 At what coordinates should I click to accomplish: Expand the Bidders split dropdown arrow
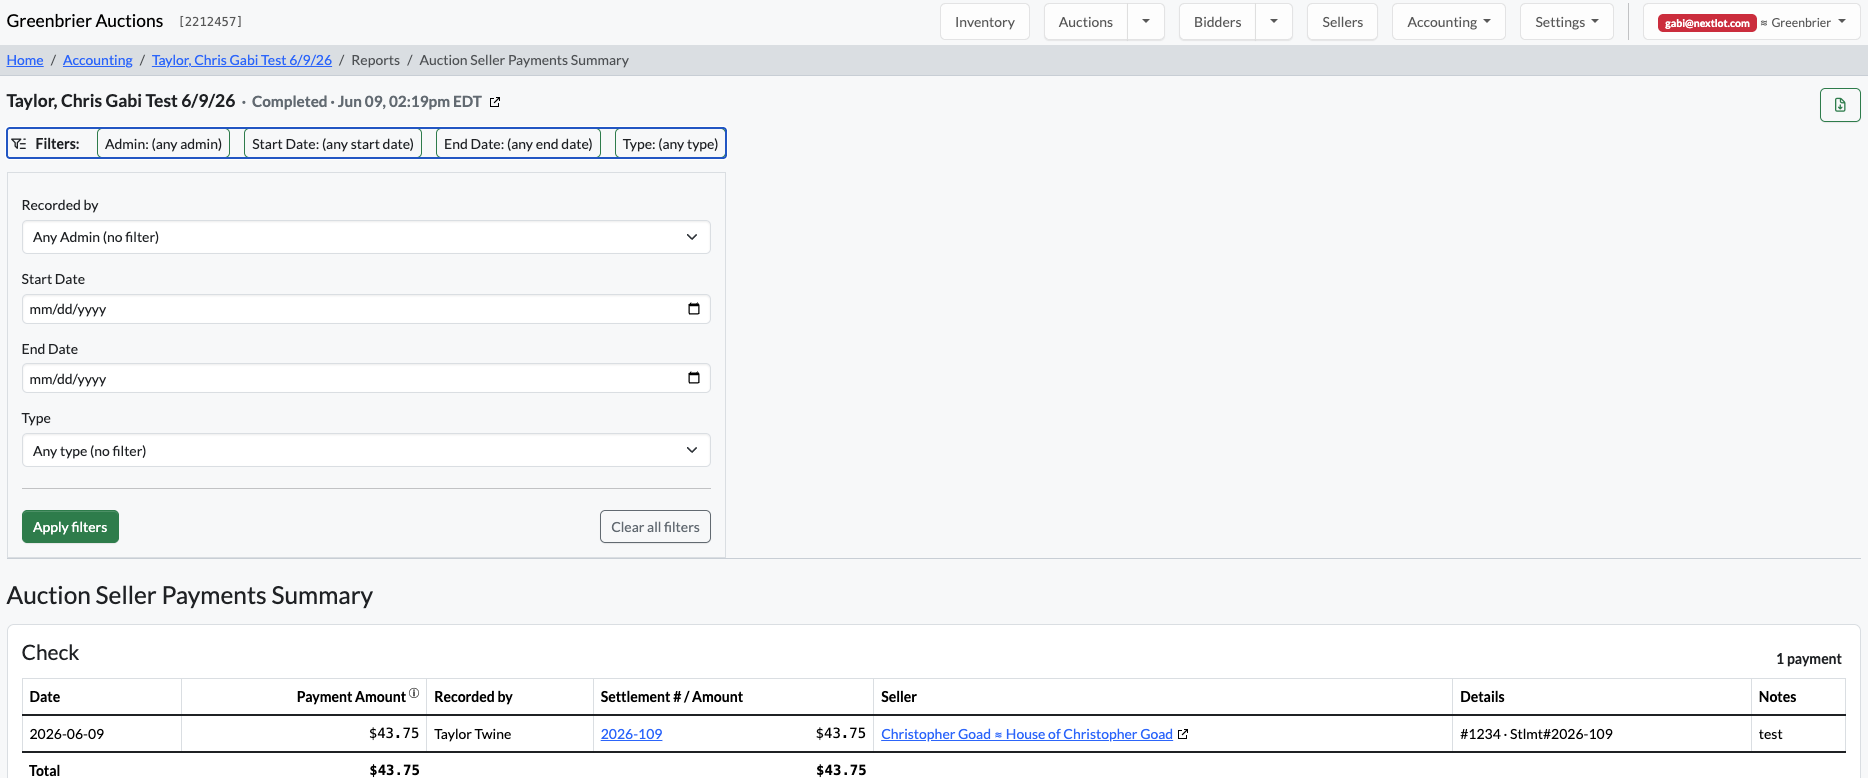(x=1274, y=22)
